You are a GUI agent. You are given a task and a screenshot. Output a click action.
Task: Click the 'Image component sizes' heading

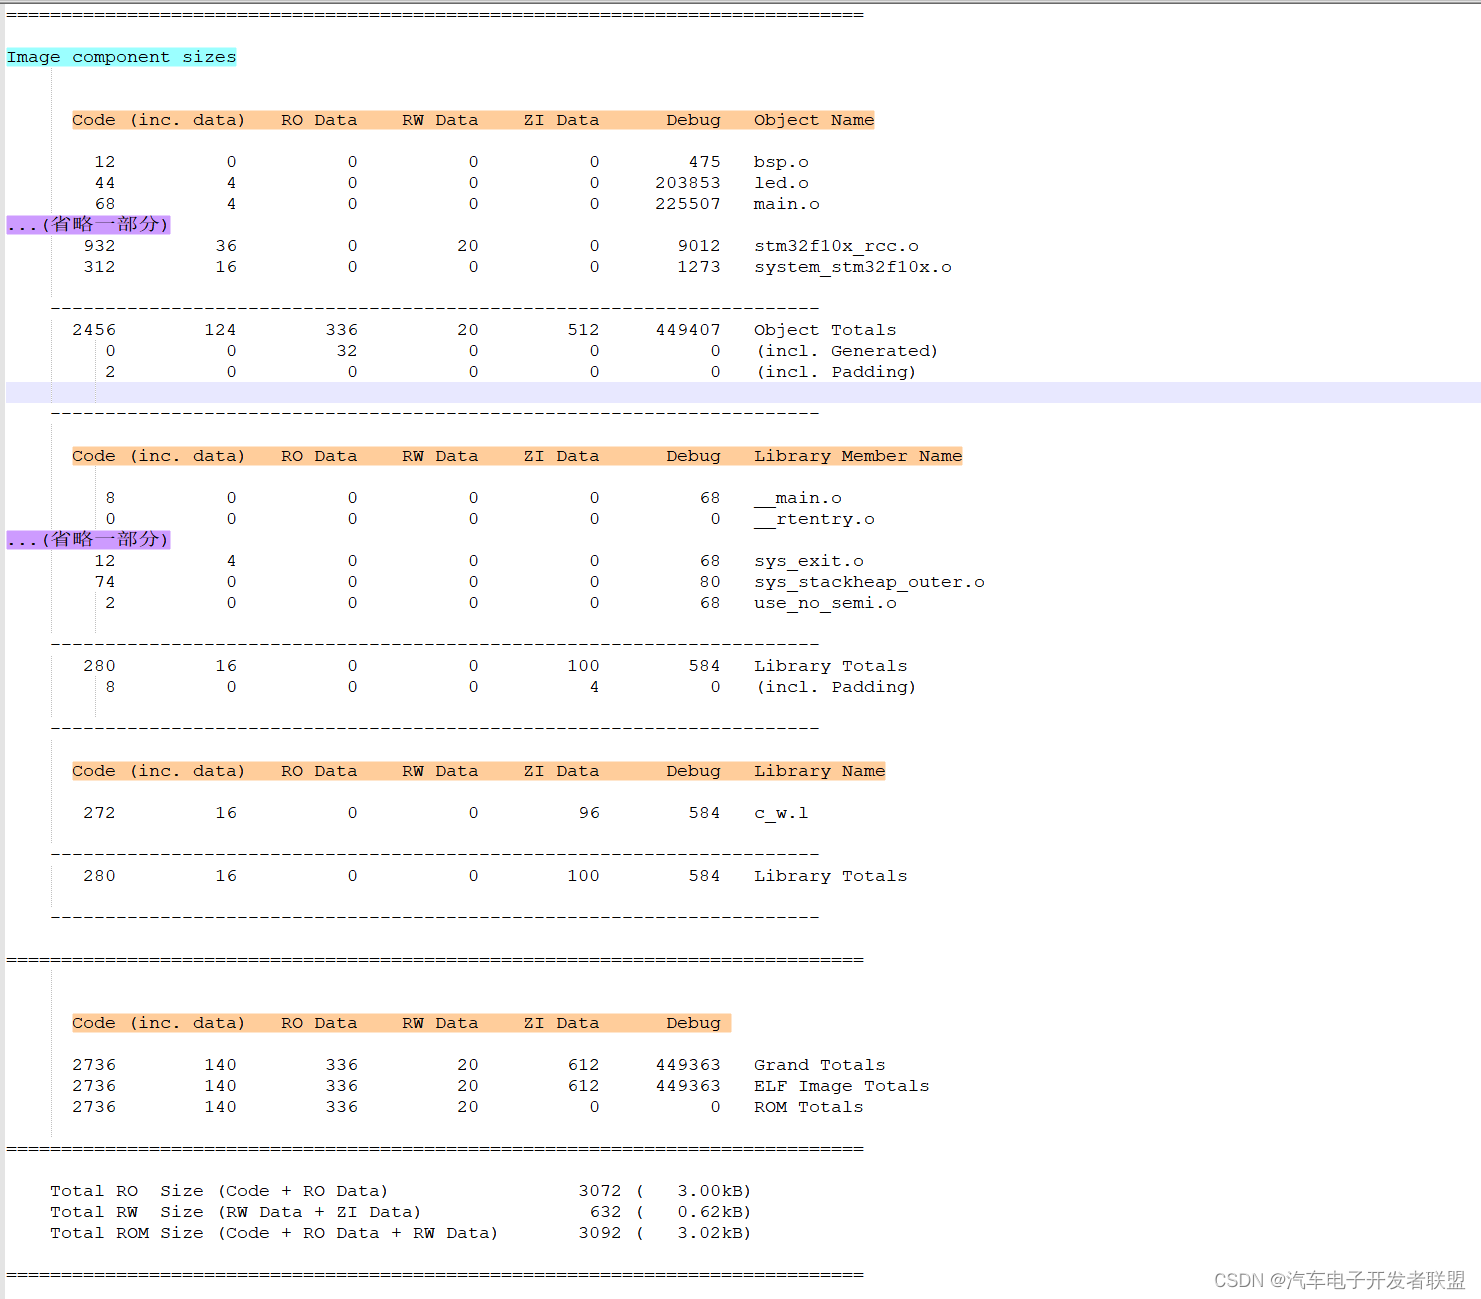(120, 57)
